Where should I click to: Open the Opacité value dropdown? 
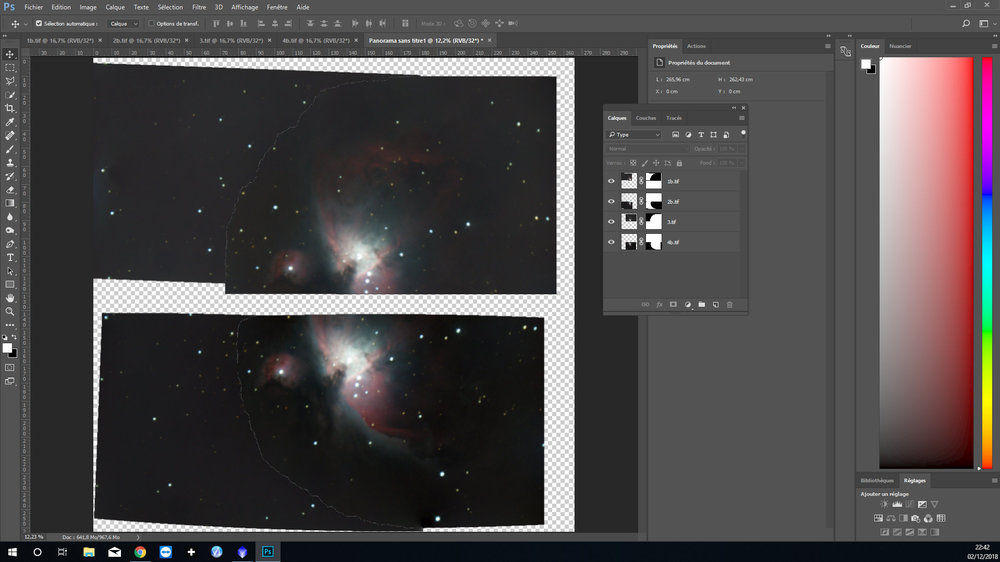coord(741,149)
